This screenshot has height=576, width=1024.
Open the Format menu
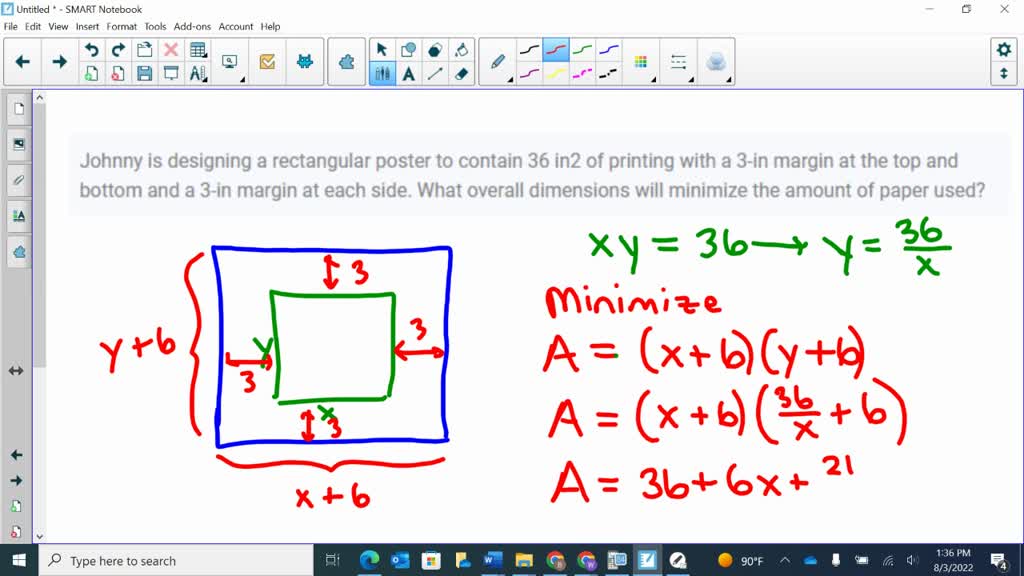pyautogui.click(x=121, y=26)
